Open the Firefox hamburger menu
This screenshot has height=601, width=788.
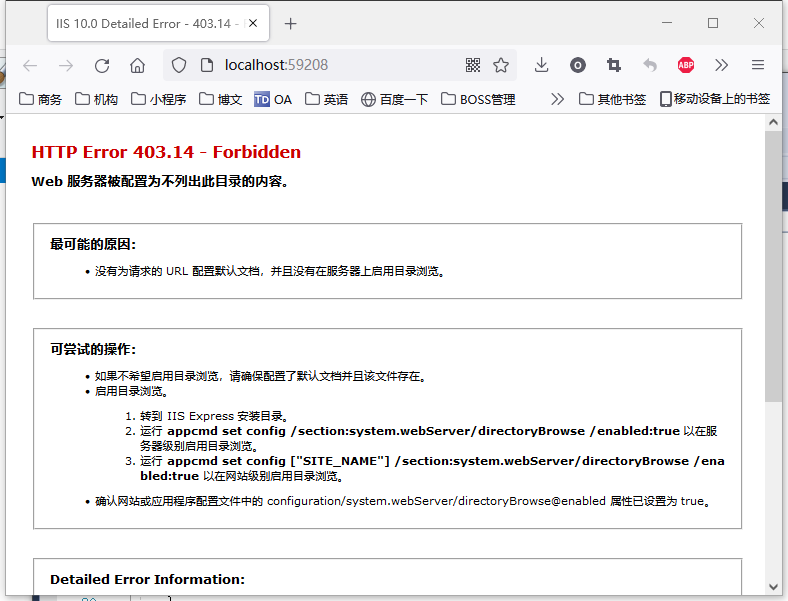click(x=758, y=65)
